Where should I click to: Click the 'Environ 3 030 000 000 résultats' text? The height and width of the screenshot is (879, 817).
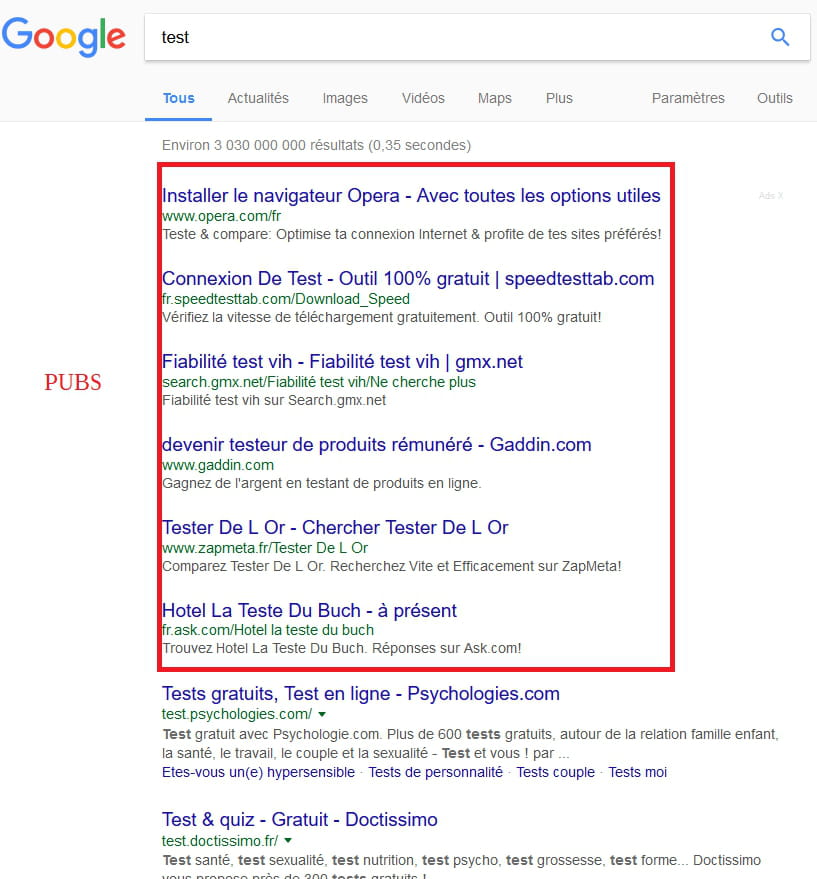click(x=316, y=145)
